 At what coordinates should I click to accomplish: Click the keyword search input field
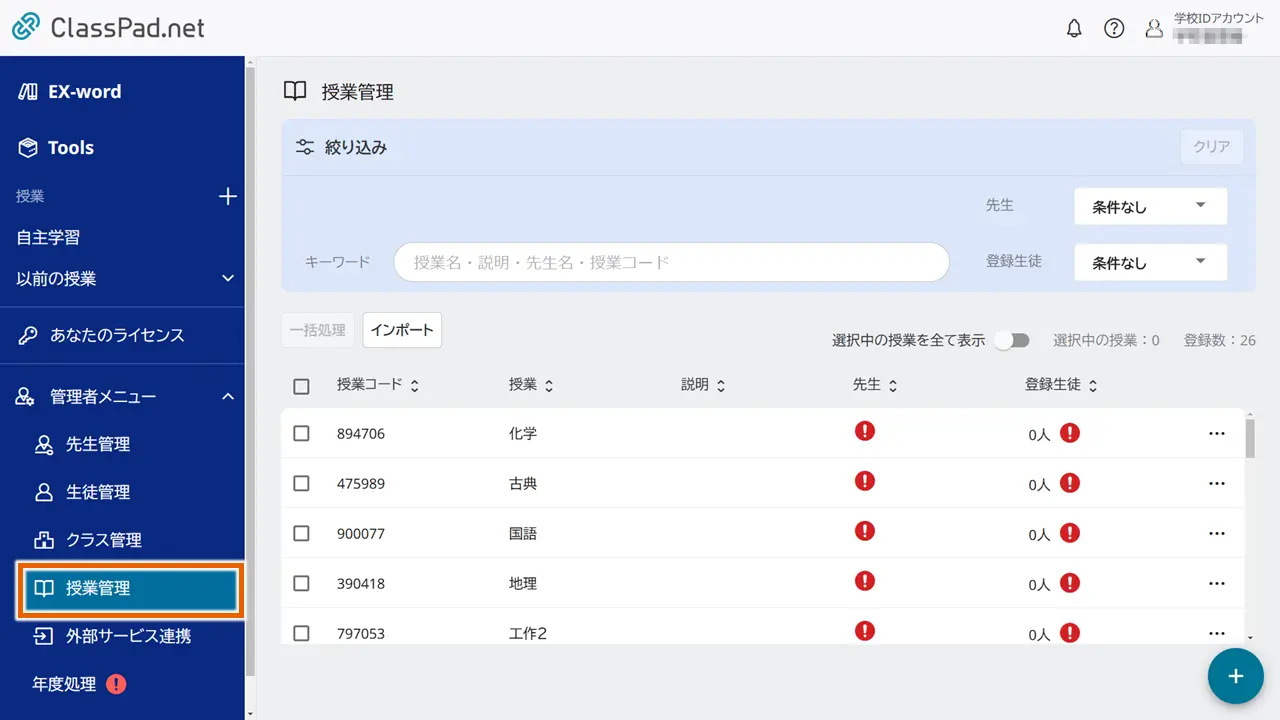point(670,262)
